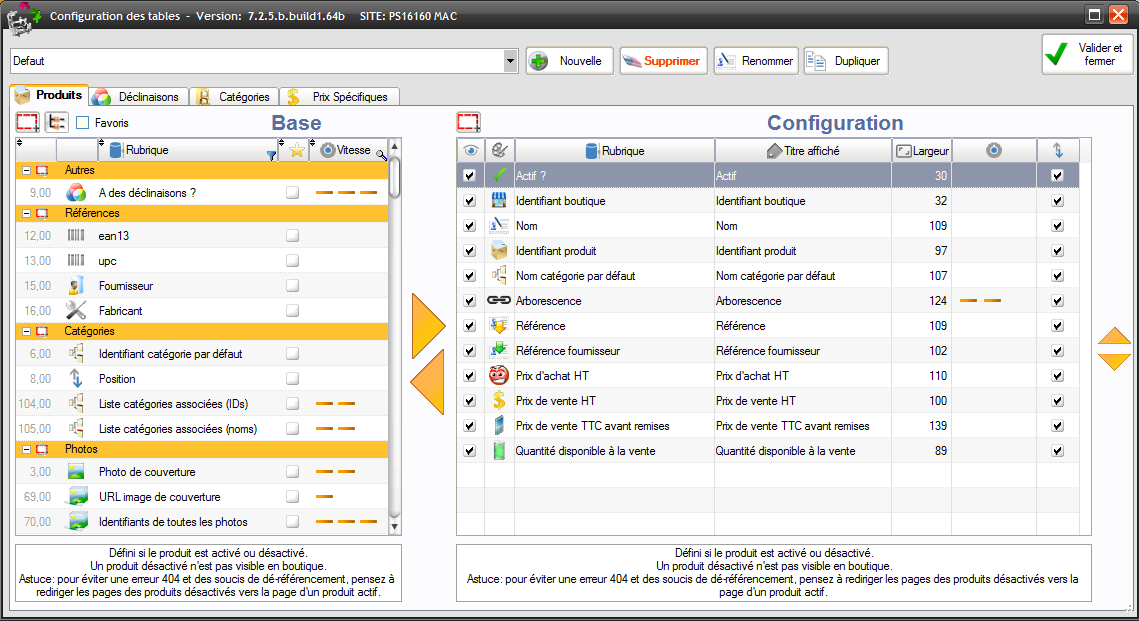Click the edit column header icon beside eye
Image resolution: width=1139 pixels, height=621 pixels.
[499, 150]
